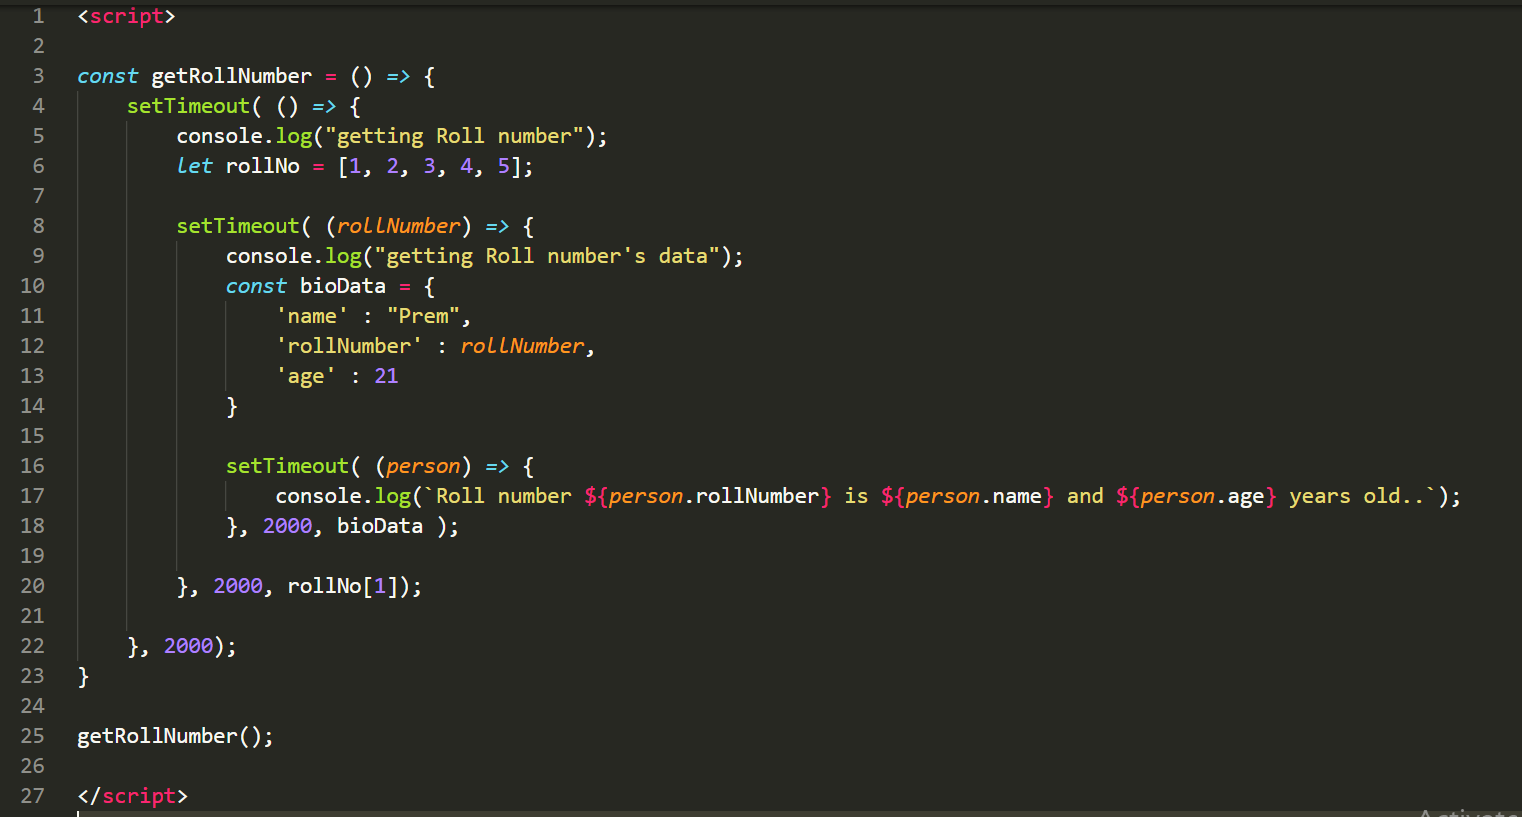Click getRollNumber in the const declaration
The width and height of the screenshot is (1522, 817).
coord(231,76)
